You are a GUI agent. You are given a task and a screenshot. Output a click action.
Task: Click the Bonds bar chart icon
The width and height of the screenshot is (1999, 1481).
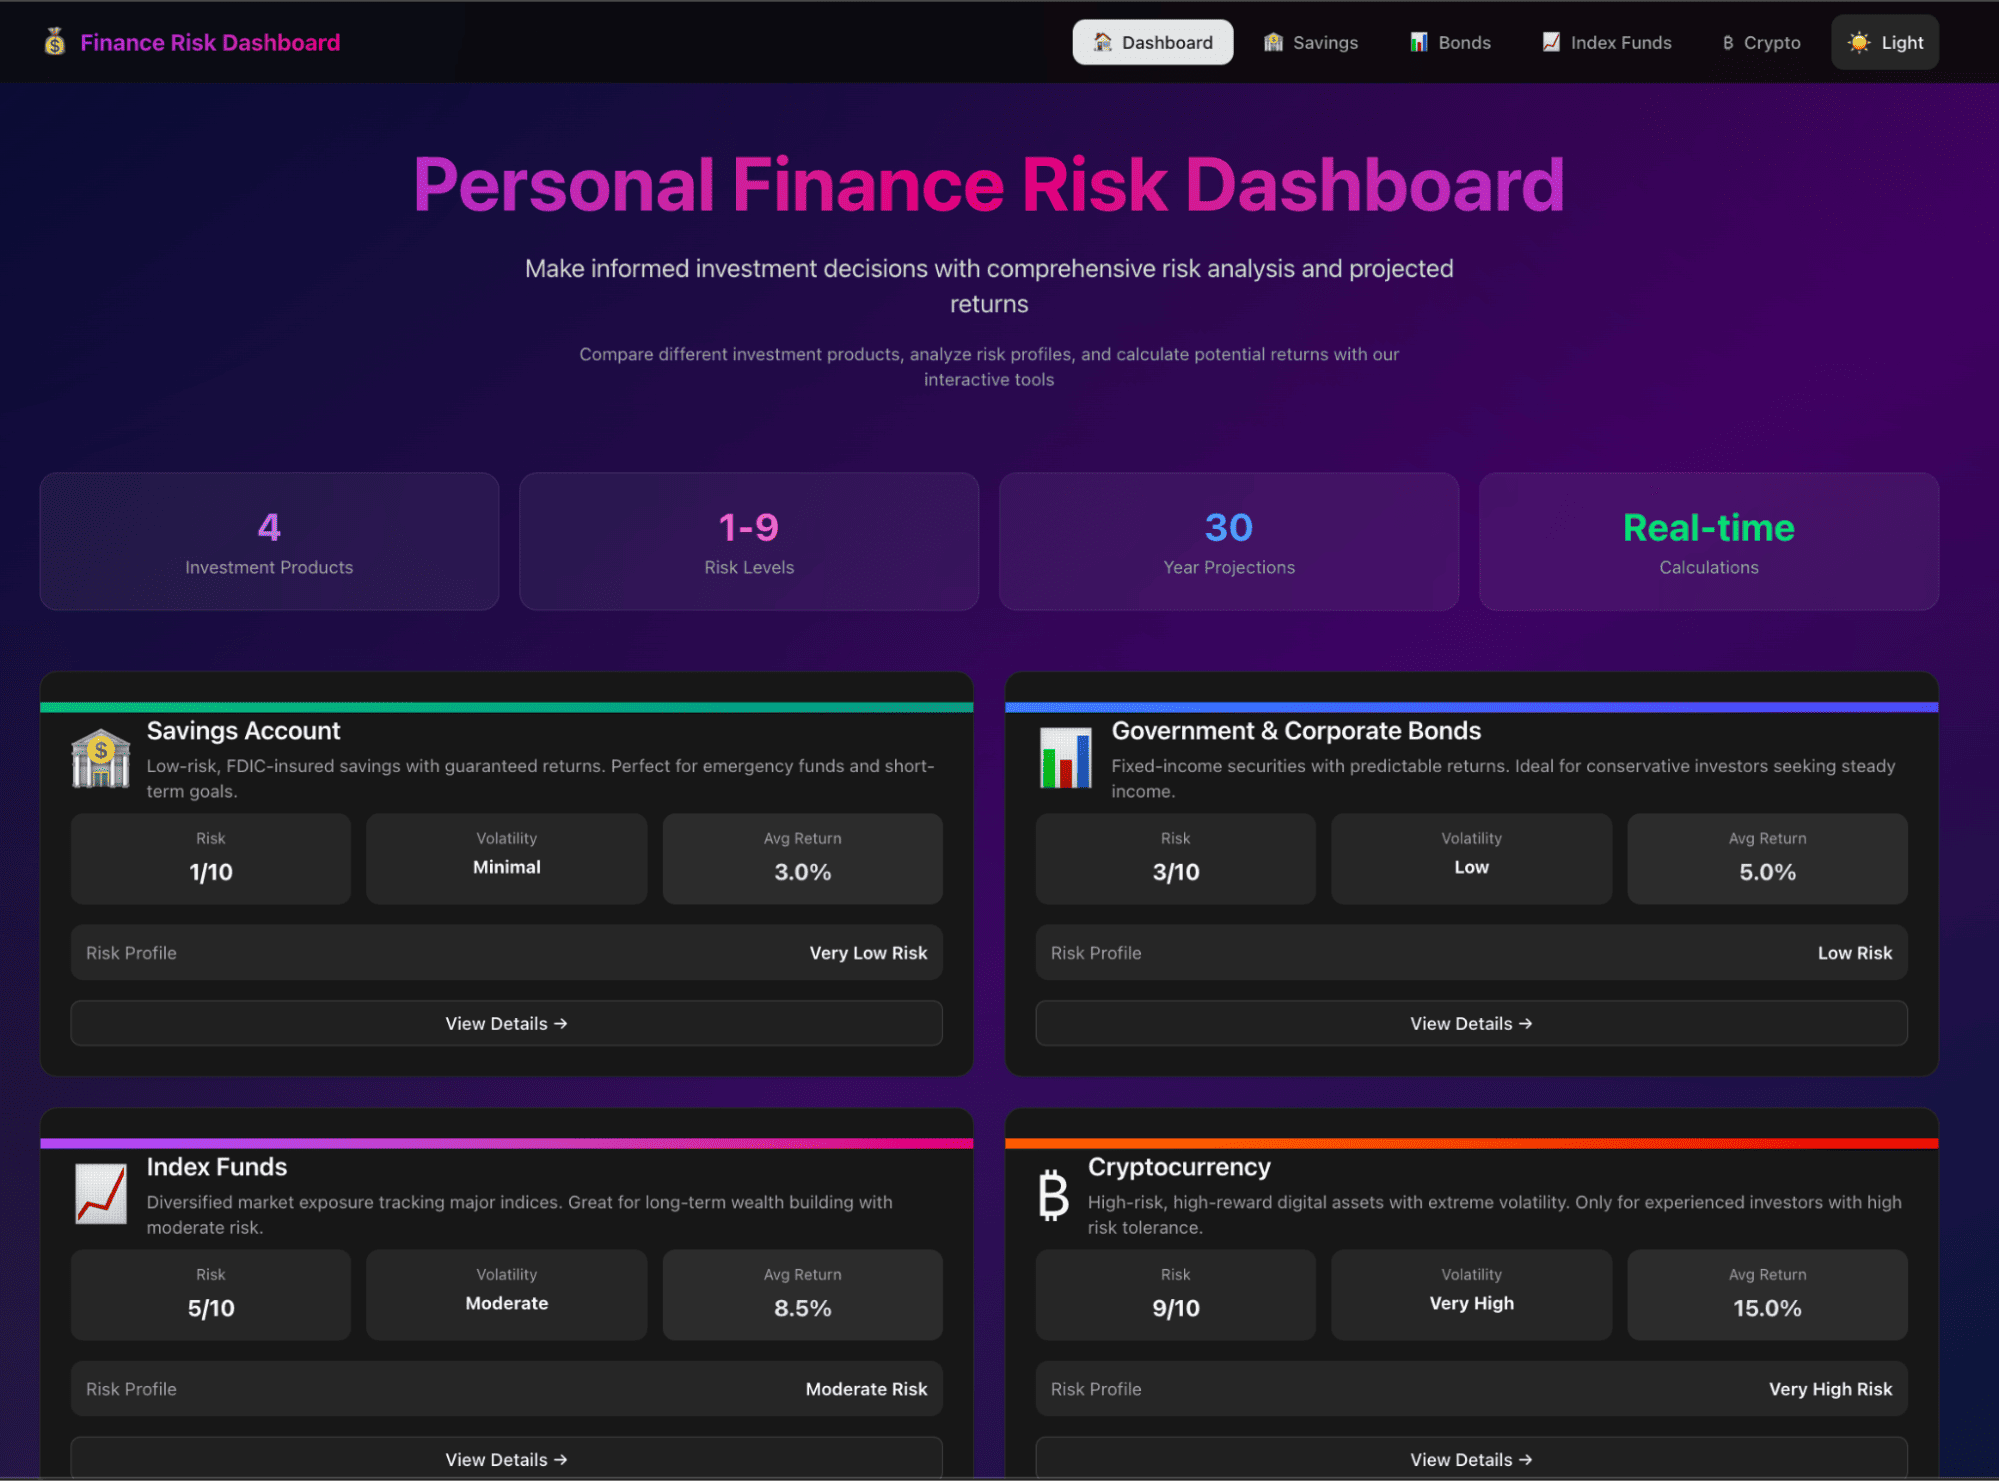1065,759
